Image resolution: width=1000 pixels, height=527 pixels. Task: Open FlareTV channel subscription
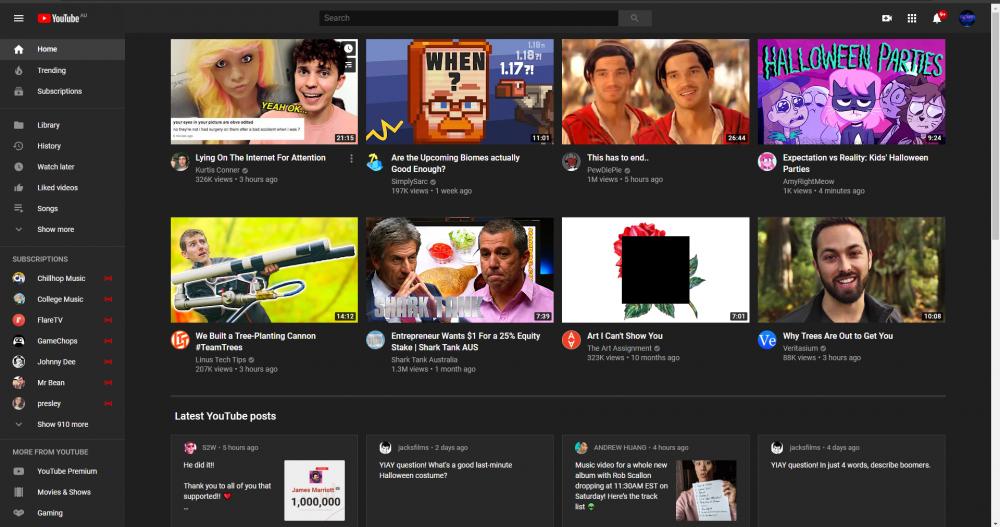point(62,320)
